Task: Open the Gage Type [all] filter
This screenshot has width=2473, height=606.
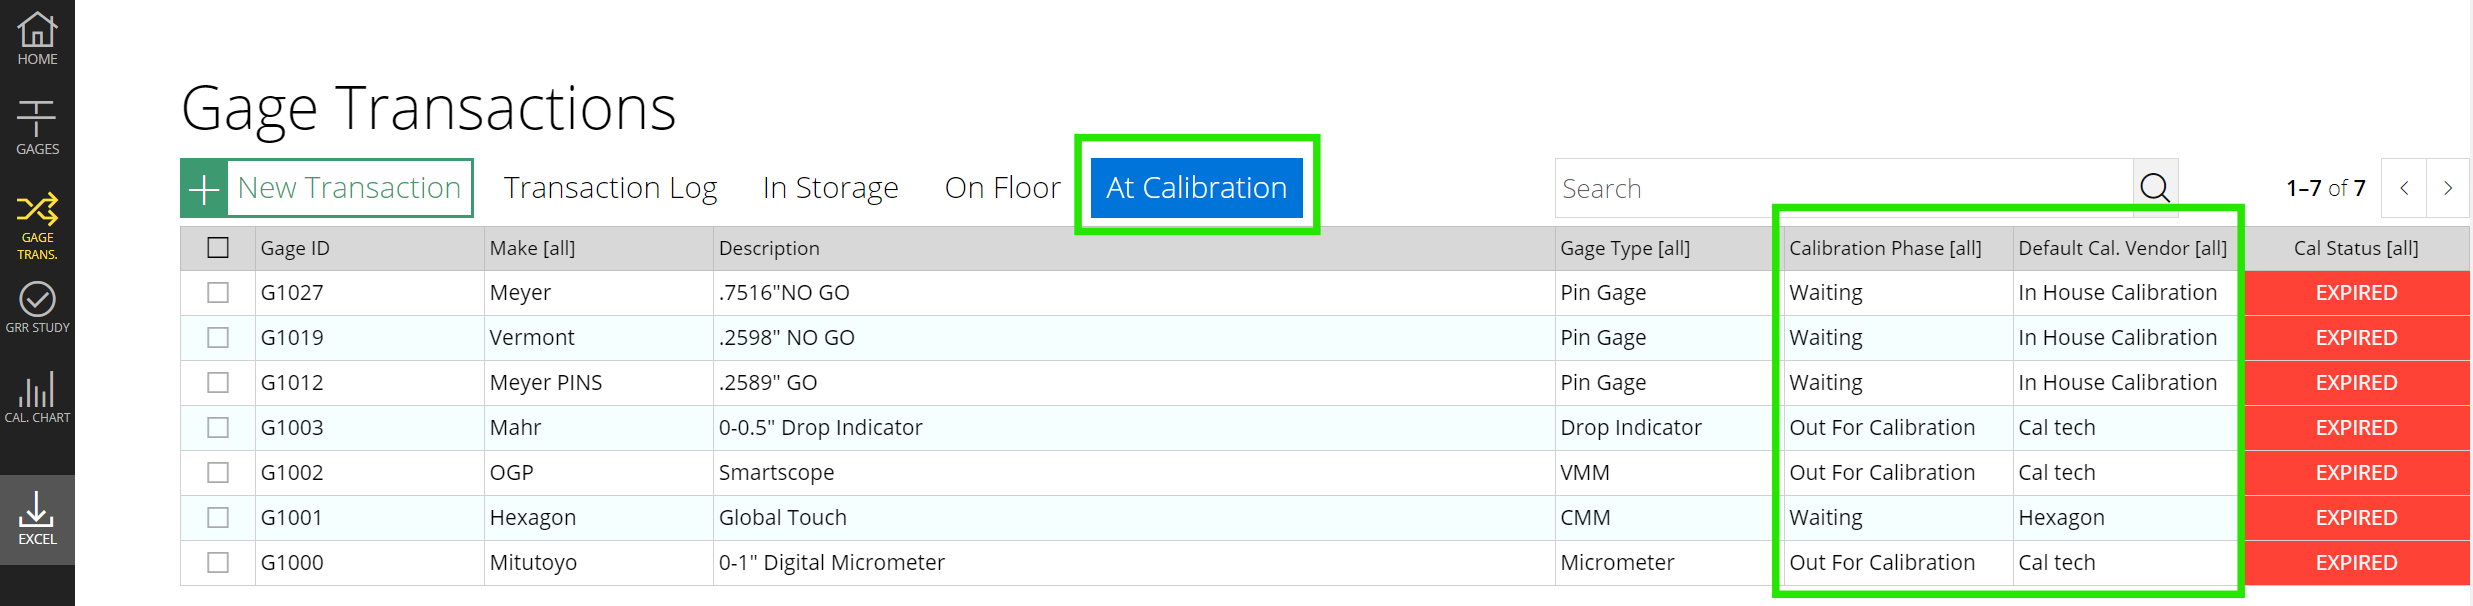Action: [1625, 248]
